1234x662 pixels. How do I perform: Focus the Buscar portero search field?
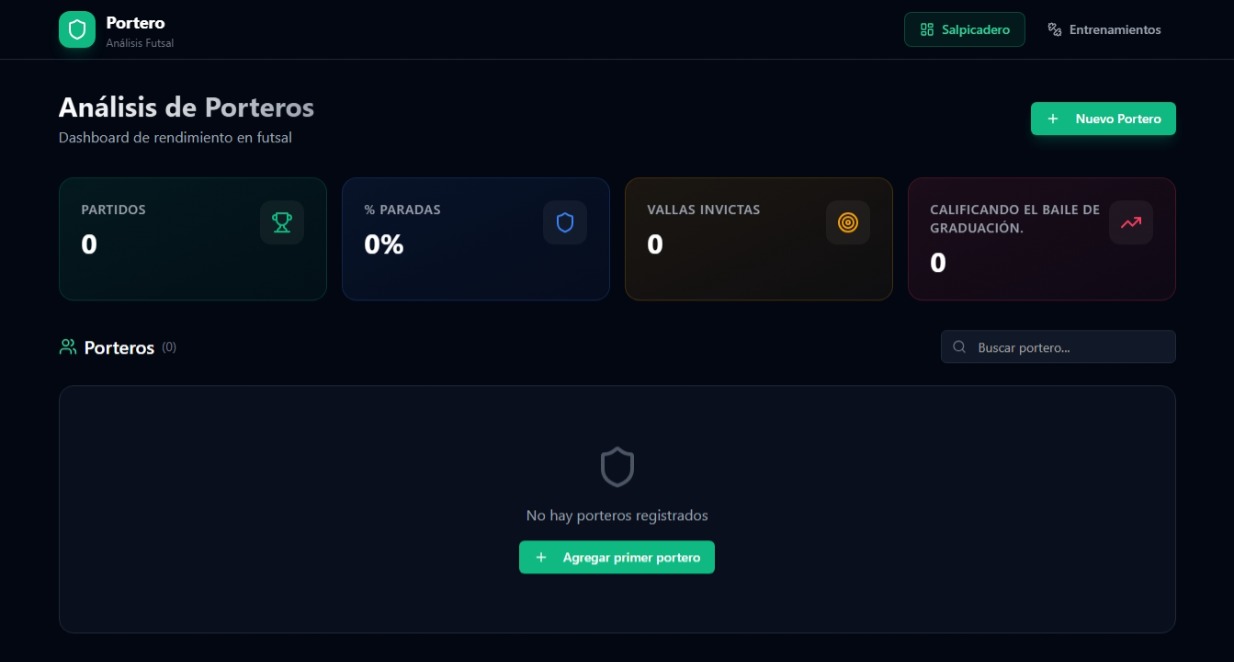click(x=1058, y=347)
